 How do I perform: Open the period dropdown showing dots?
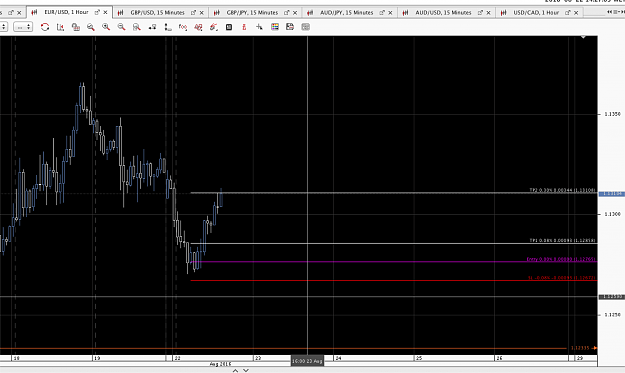coord(23,27)
